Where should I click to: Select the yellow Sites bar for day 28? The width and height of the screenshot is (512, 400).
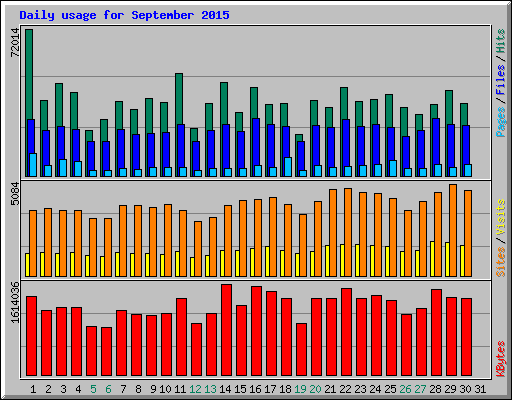(x=432, y=259)
